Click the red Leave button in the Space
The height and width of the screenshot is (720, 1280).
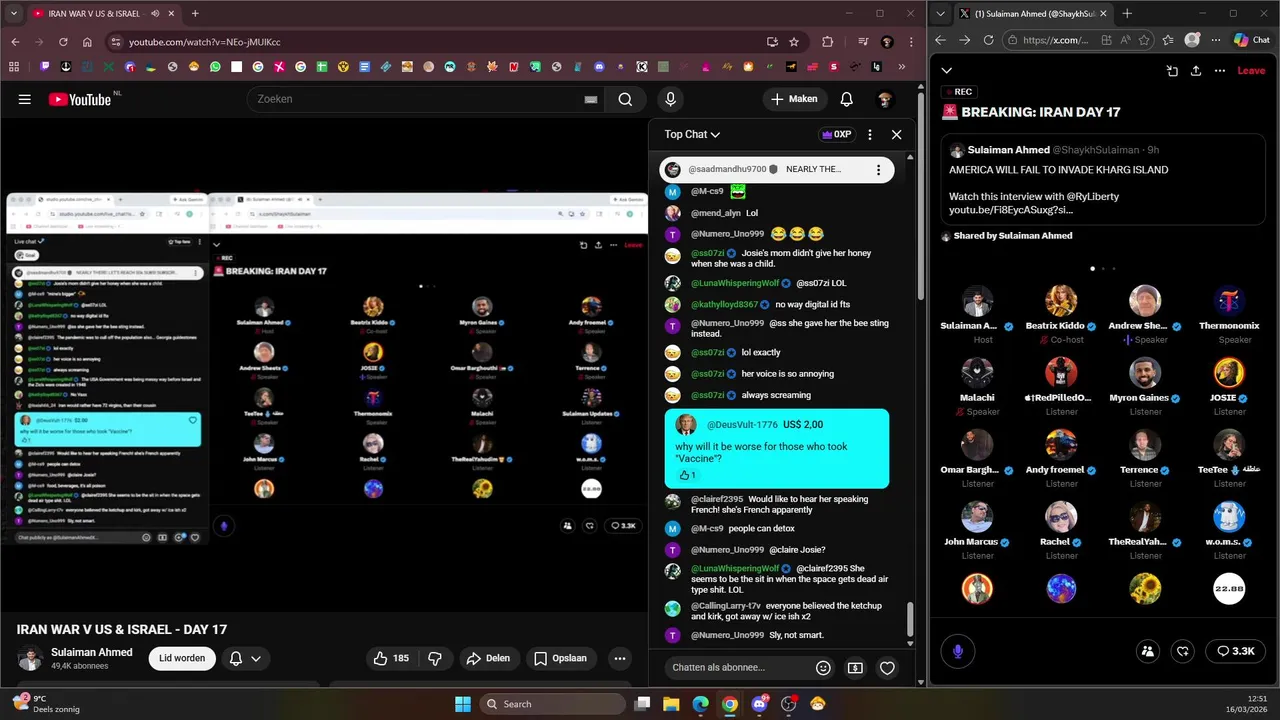[x=1251, y=70]
